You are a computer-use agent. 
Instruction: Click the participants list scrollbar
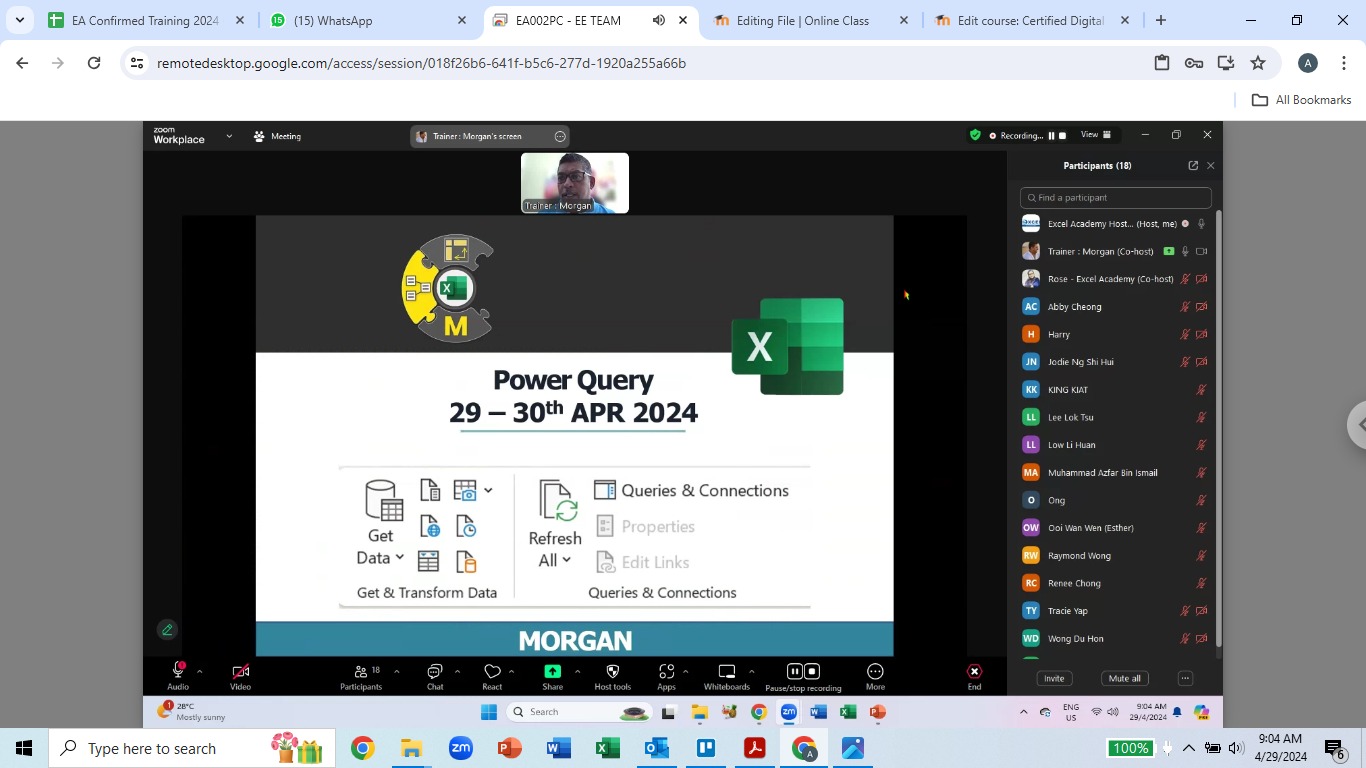point(1218,430)
